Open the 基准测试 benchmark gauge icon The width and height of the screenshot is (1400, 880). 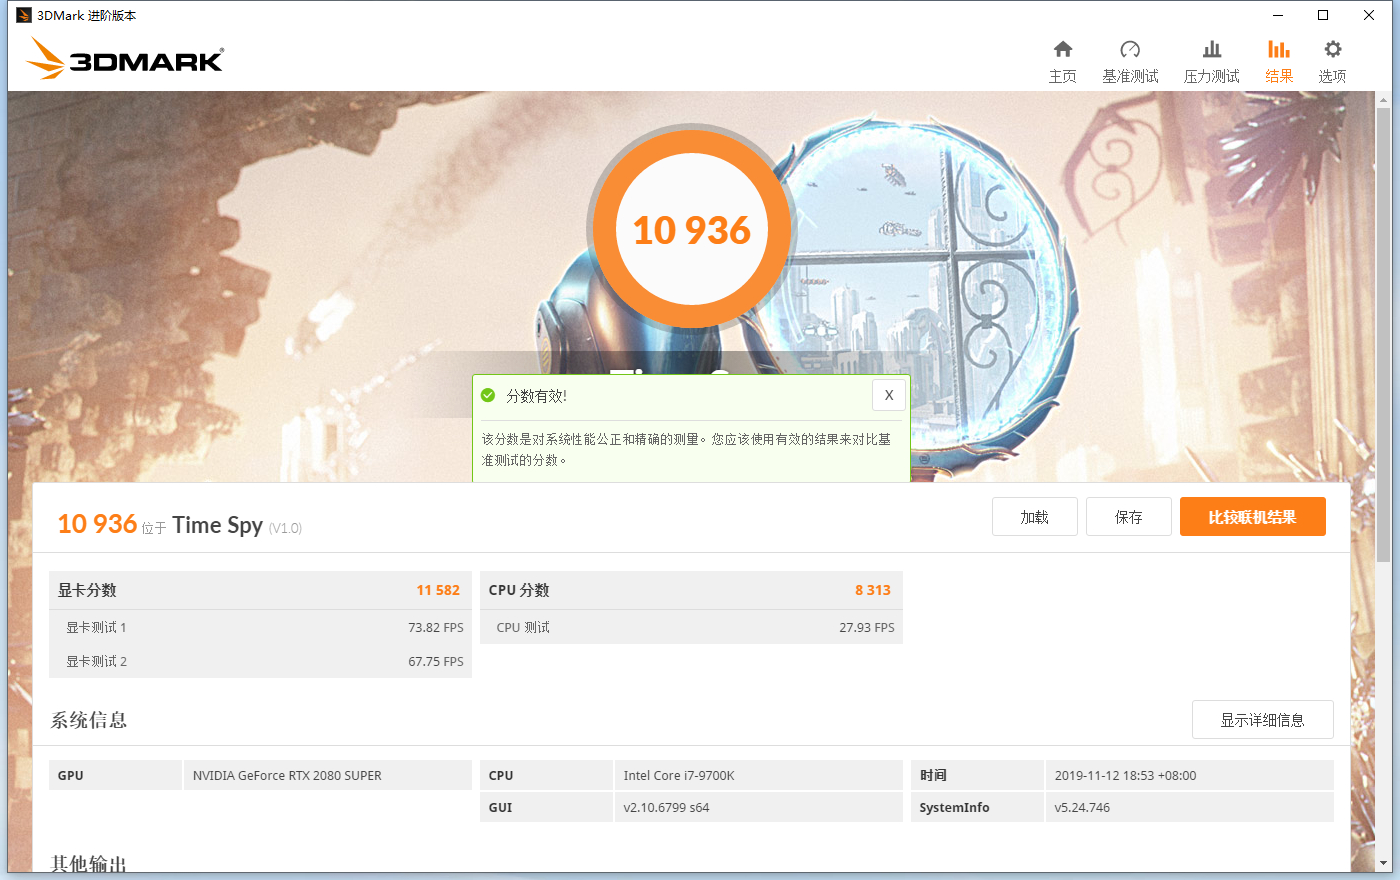click(x=1130, y=49)
